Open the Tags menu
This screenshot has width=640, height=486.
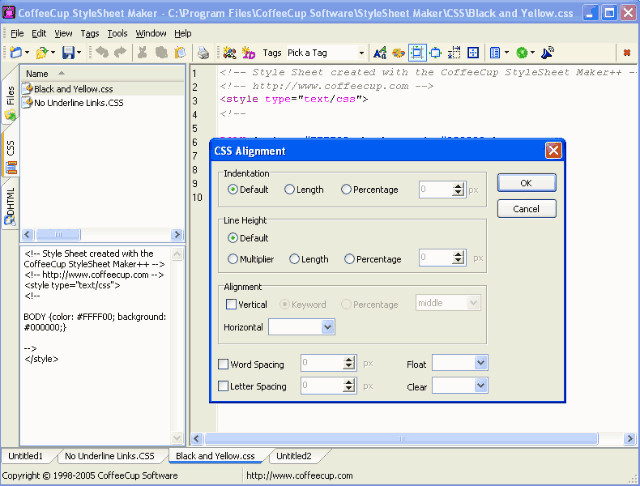pyautogui.click(x=90, y=33)
